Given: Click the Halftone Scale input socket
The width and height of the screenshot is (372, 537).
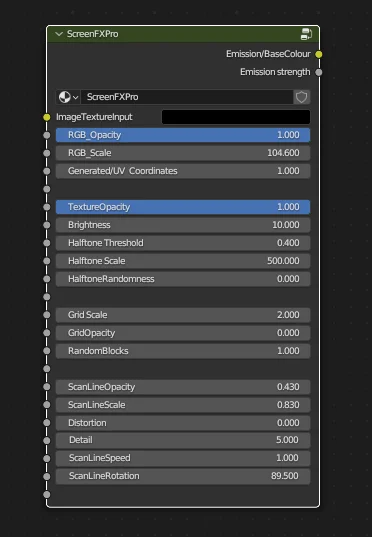Looking at the screenshot, I should click(x=47, y=261).
